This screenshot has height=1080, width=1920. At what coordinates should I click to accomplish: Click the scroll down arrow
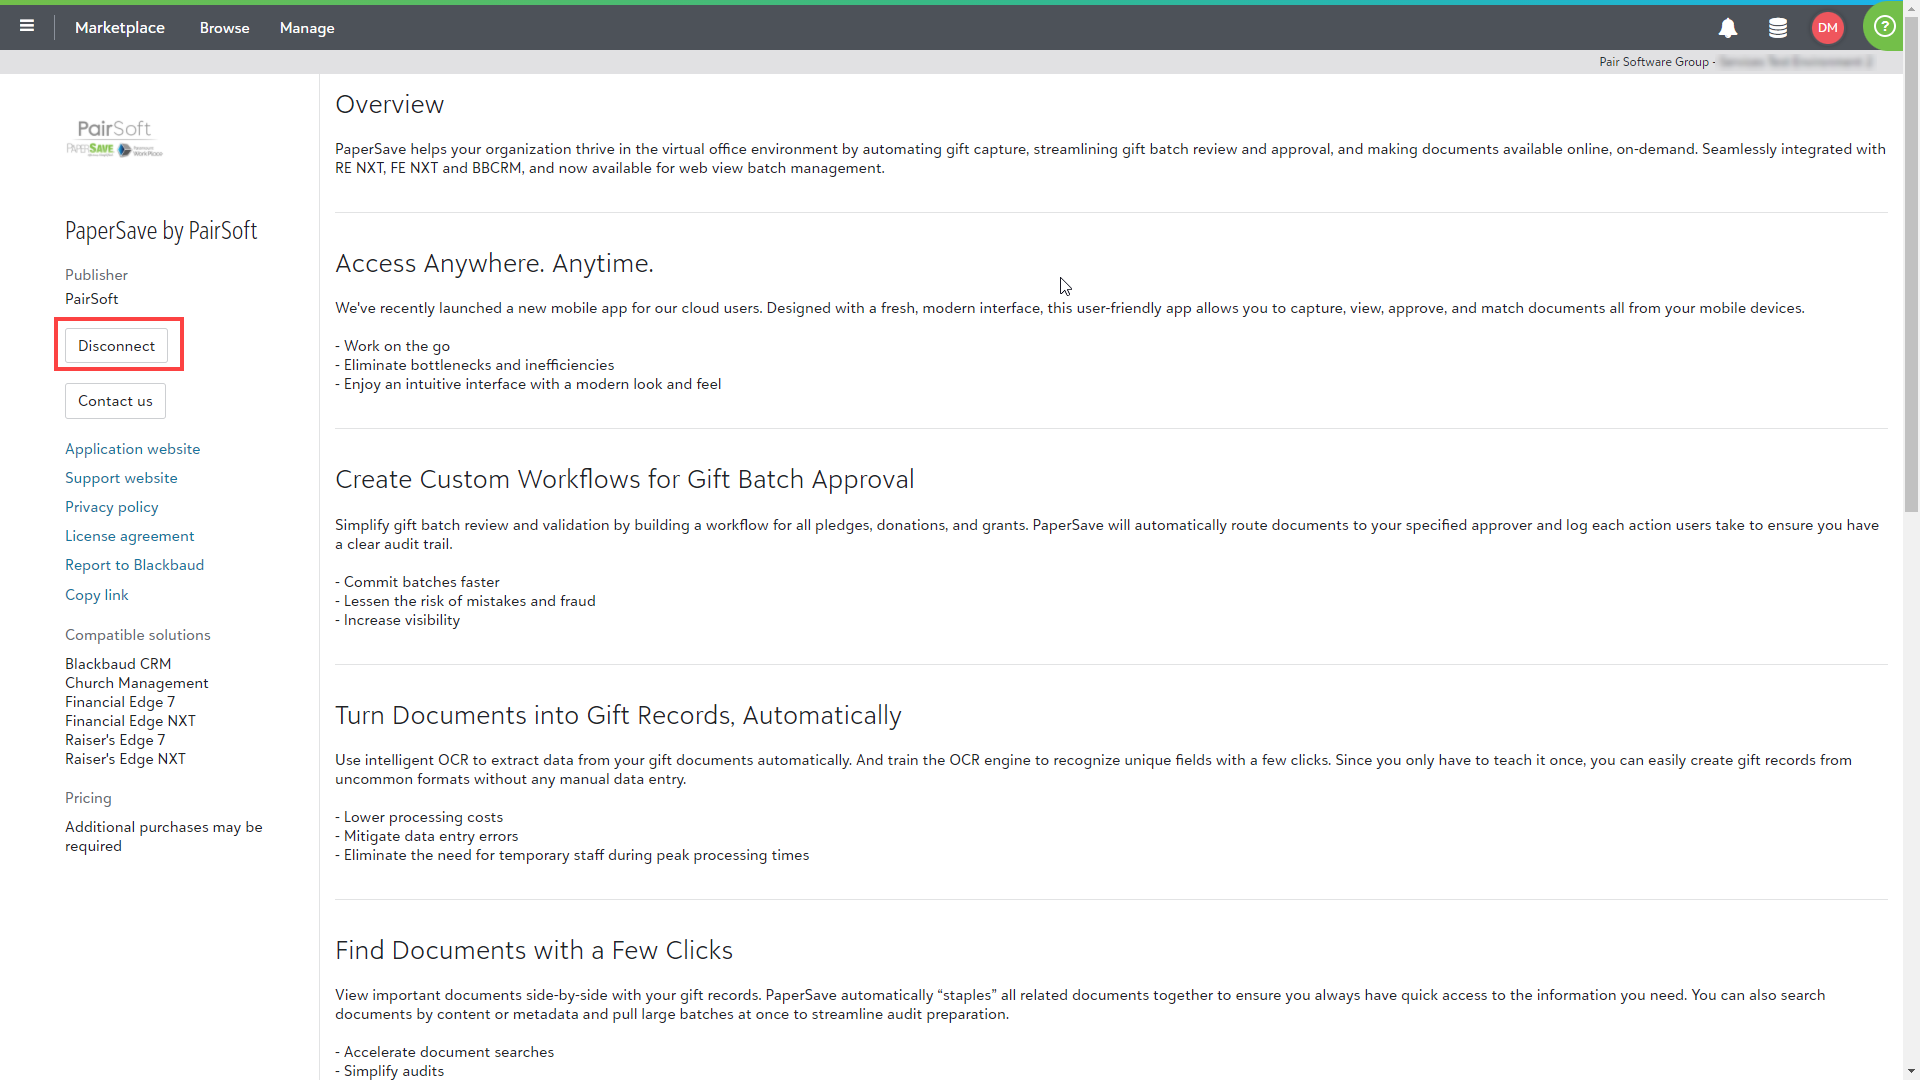click(1911, 1072)
